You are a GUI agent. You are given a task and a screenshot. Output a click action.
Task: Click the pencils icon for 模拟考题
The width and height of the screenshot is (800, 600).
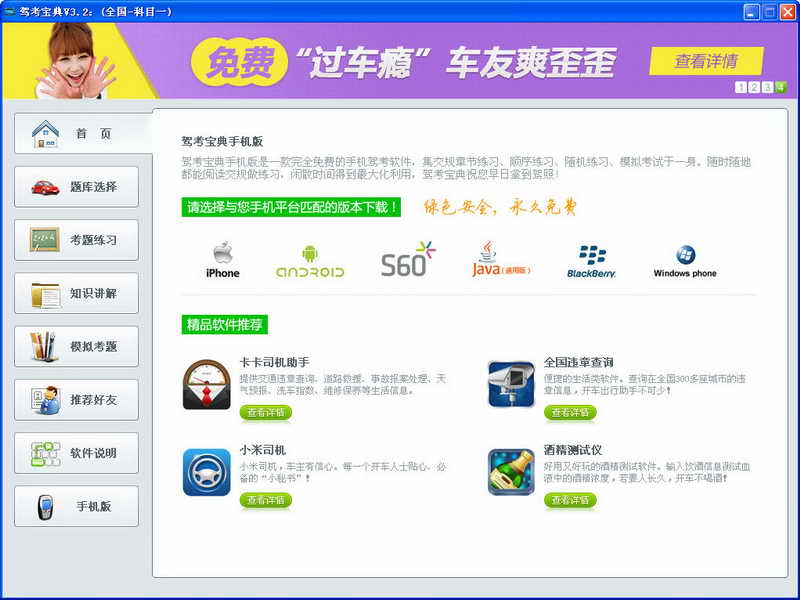point(43,346)
